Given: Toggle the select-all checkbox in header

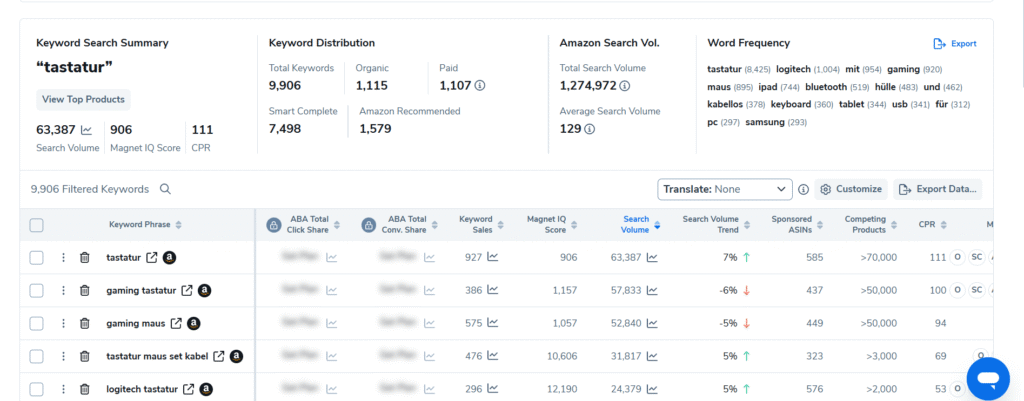Looking at the screenshot, I should point(37,225).
